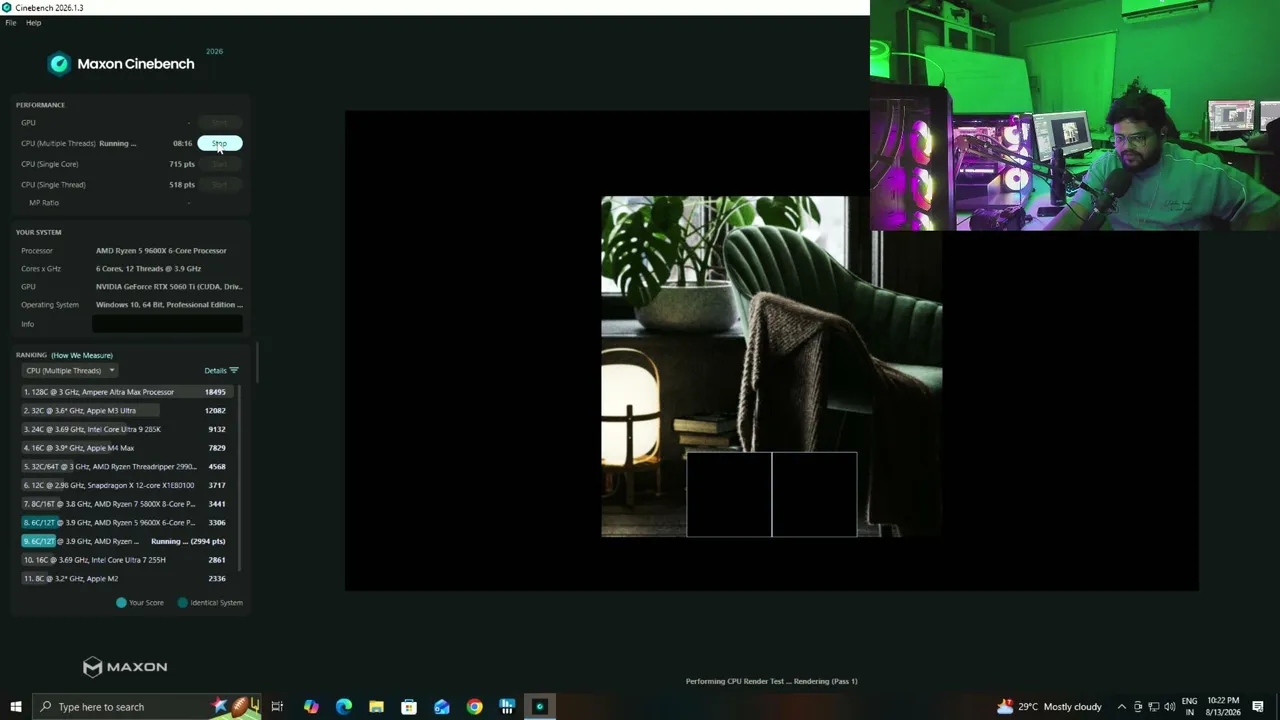Select the Snapdragon X 12-core ranking row
This screenshot has width=1280, height=720.
[x=129, y=485]
